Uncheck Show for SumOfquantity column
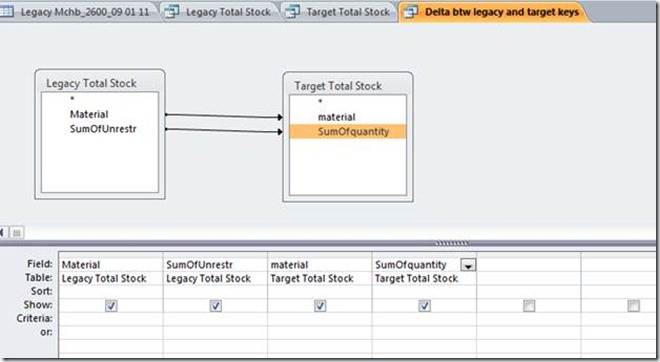660x362 pixels. (x=424, y=306)
